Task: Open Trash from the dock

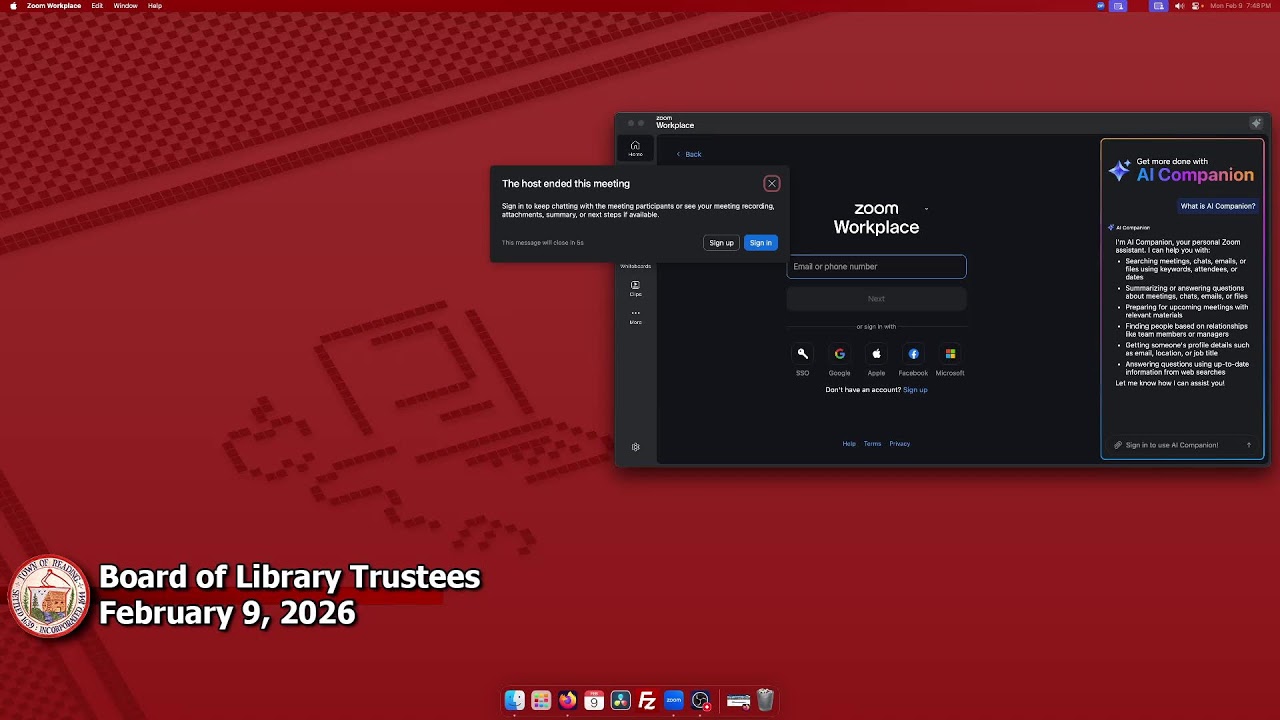Action: (765, 701)
